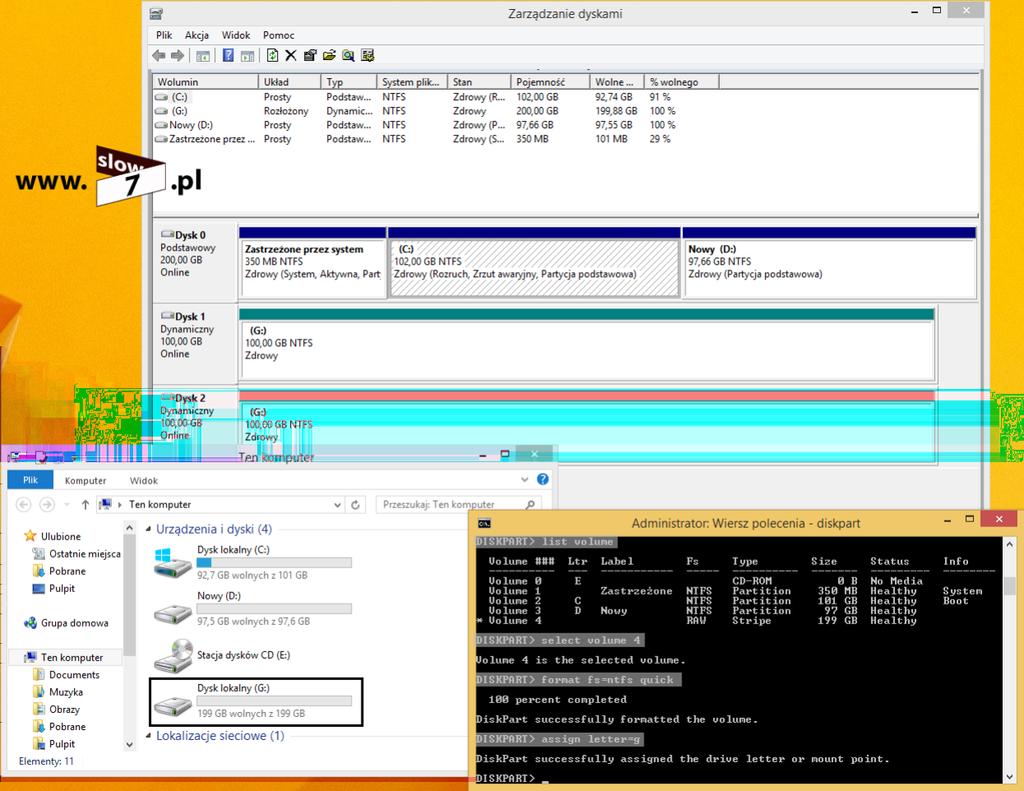Select Dysk lokalny (C:) drive icon

[172, 563]
